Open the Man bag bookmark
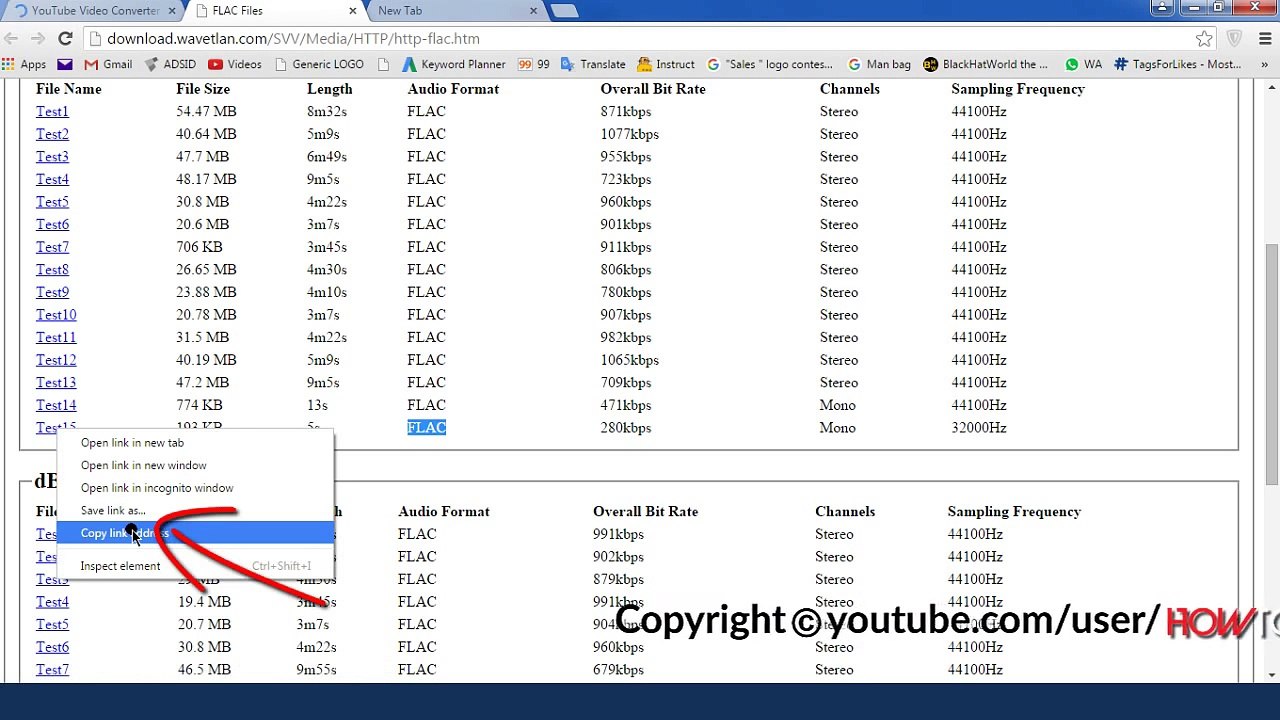Screen dimensions: 1280x720 coord(879,64)
